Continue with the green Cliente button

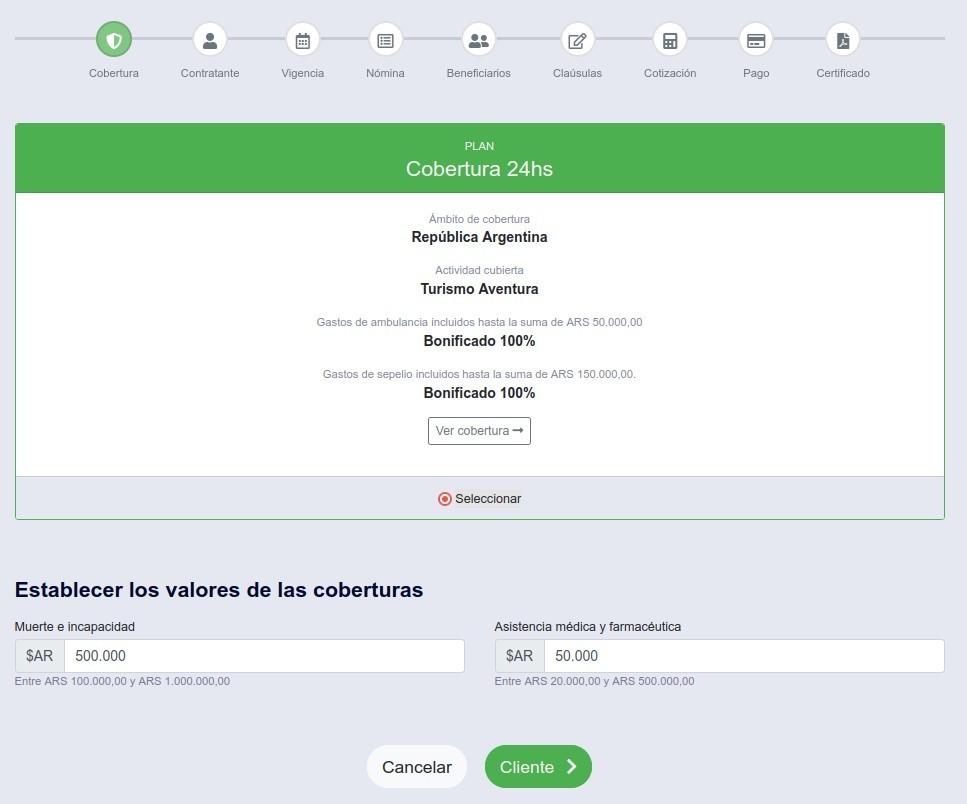click(x=538, y=767)
